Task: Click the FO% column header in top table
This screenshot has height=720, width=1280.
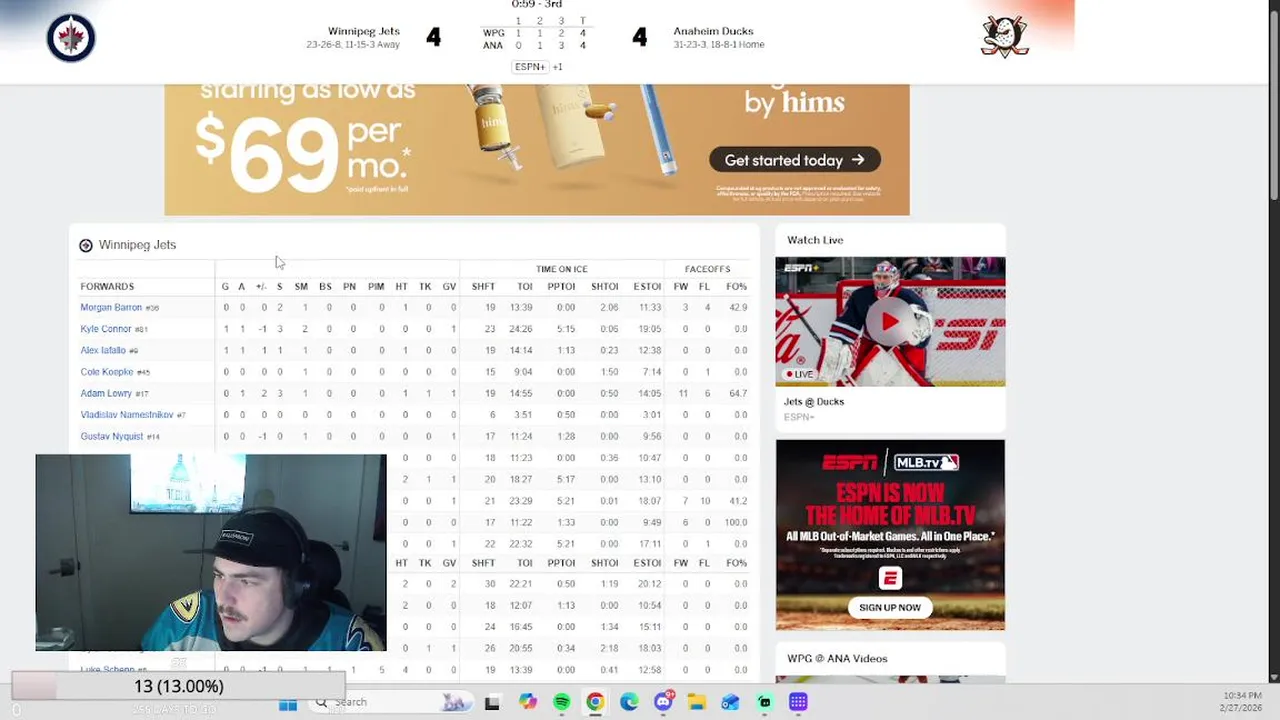Action: 737,287
